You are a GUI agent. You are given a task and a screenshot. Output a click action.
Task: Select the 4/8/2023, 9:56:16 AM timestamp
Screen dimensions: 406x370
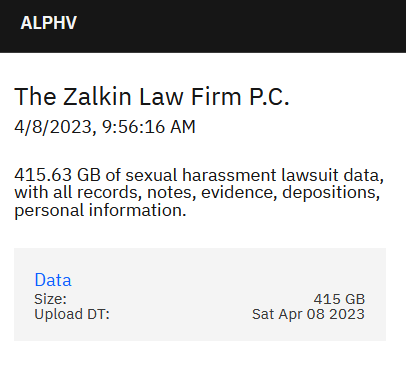pos(105,127)
